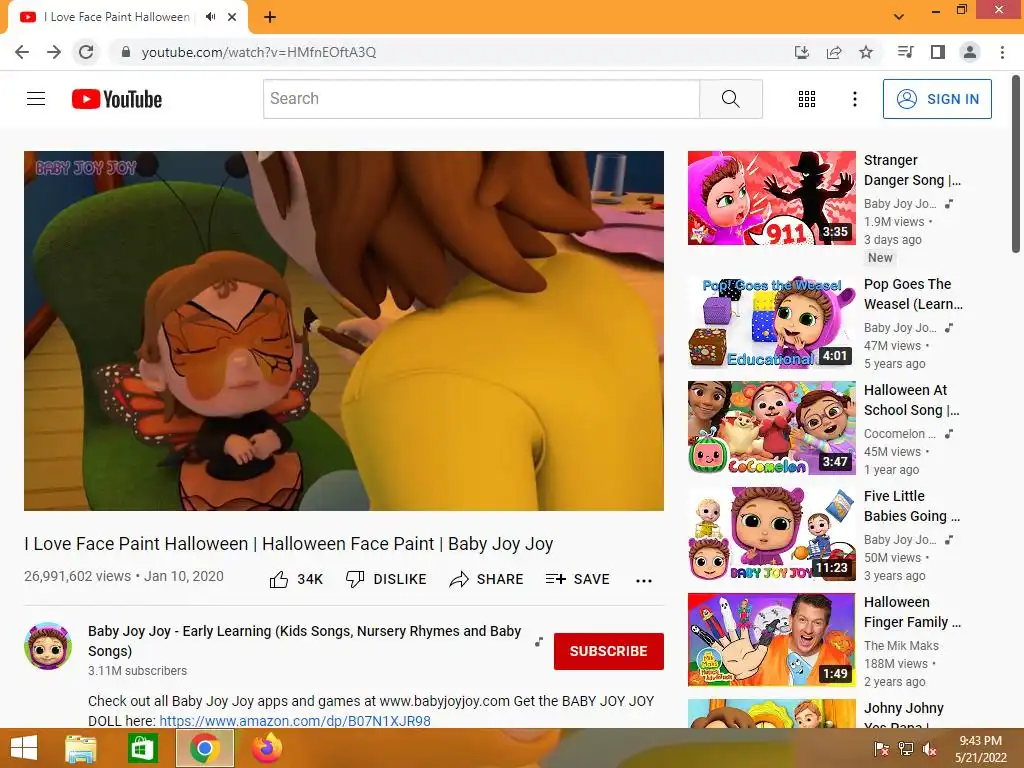Toggle Chrome side panel icon
Viewport: 1024px width, 768px height.
tap(938, 52)
